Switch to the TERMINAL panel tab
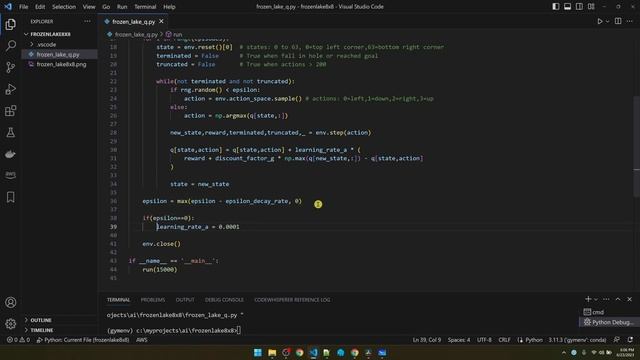640x360 pixels. coord(119,300)
